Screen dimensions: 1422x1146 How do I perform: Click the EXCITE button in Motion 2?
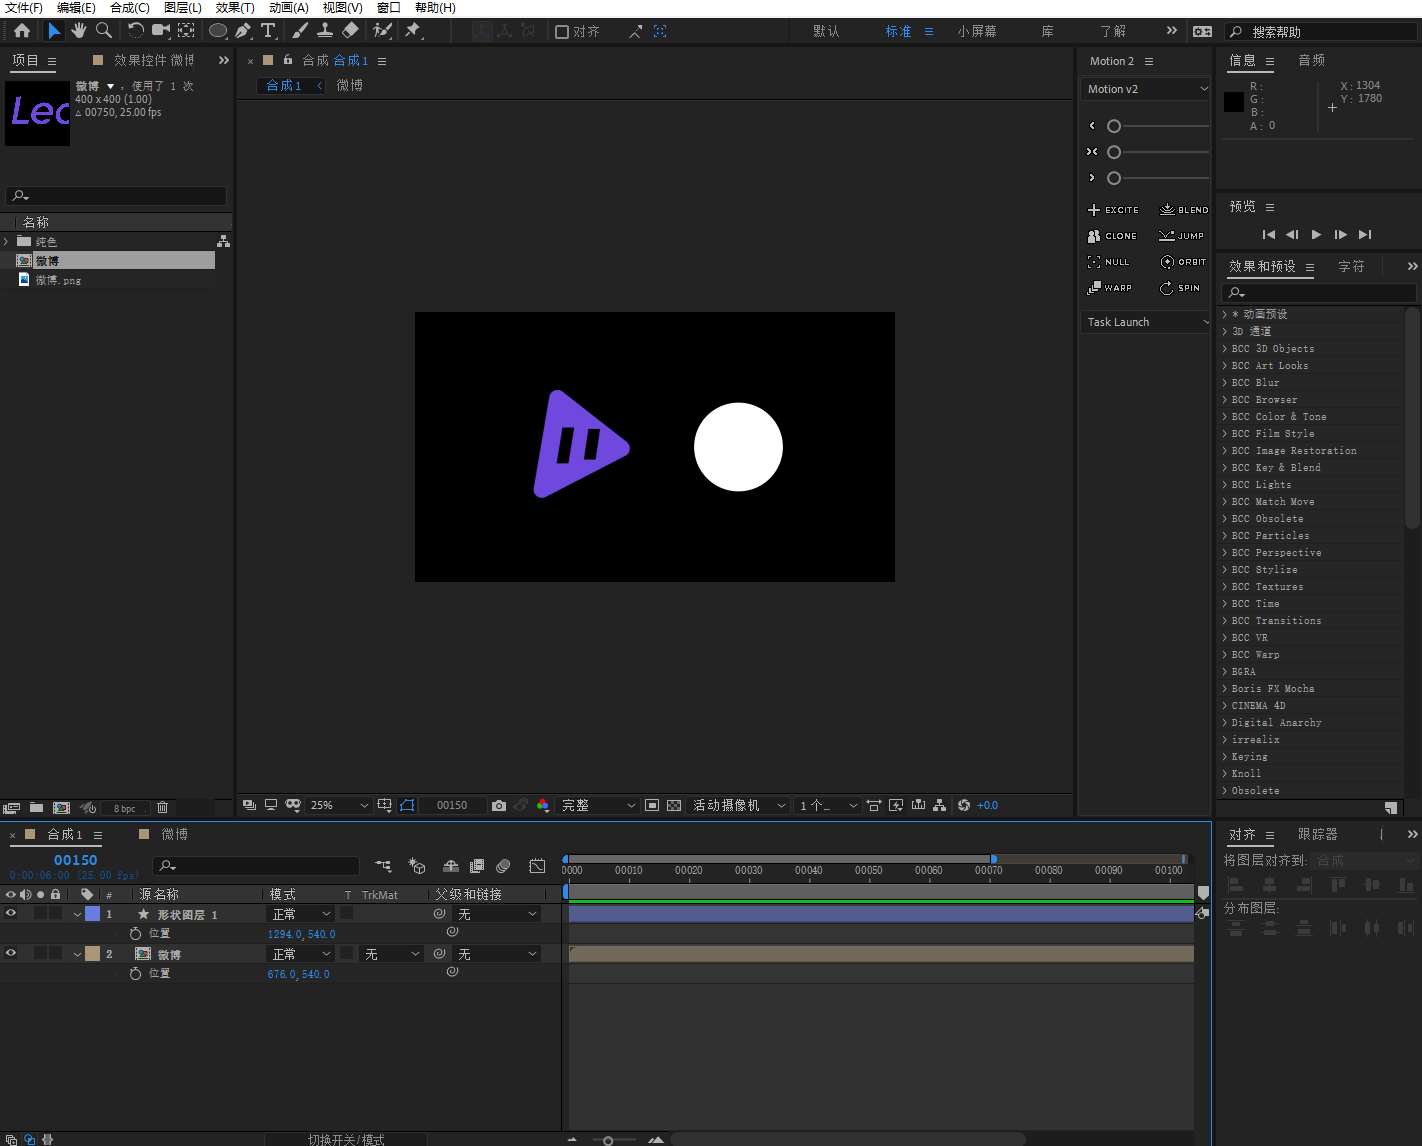click(x=1113, y=210)
